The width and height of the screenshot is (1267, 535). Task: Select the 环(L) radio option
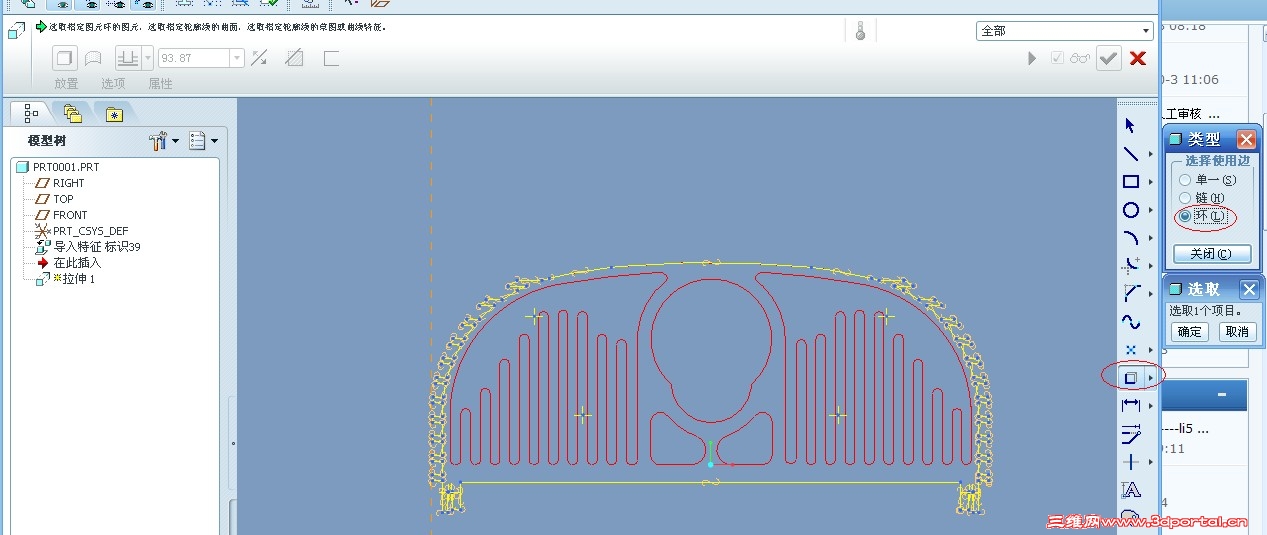pos(1185,216)
